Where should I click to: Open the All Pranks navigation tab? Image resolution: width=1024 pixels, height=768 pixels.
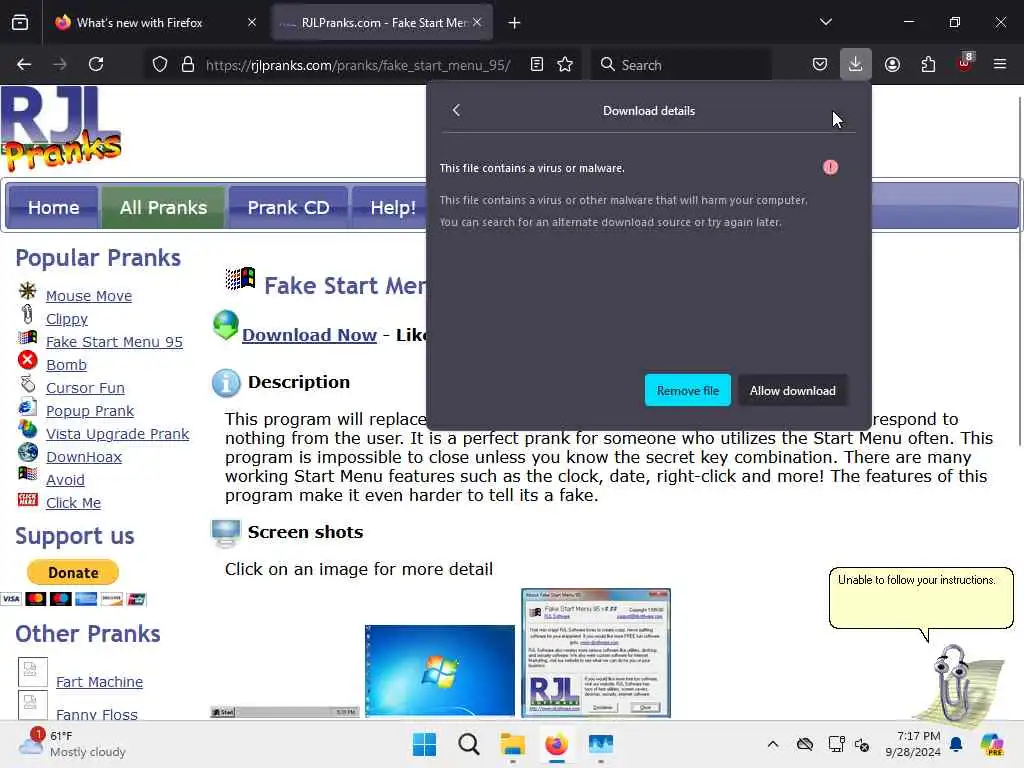[163, 208]
